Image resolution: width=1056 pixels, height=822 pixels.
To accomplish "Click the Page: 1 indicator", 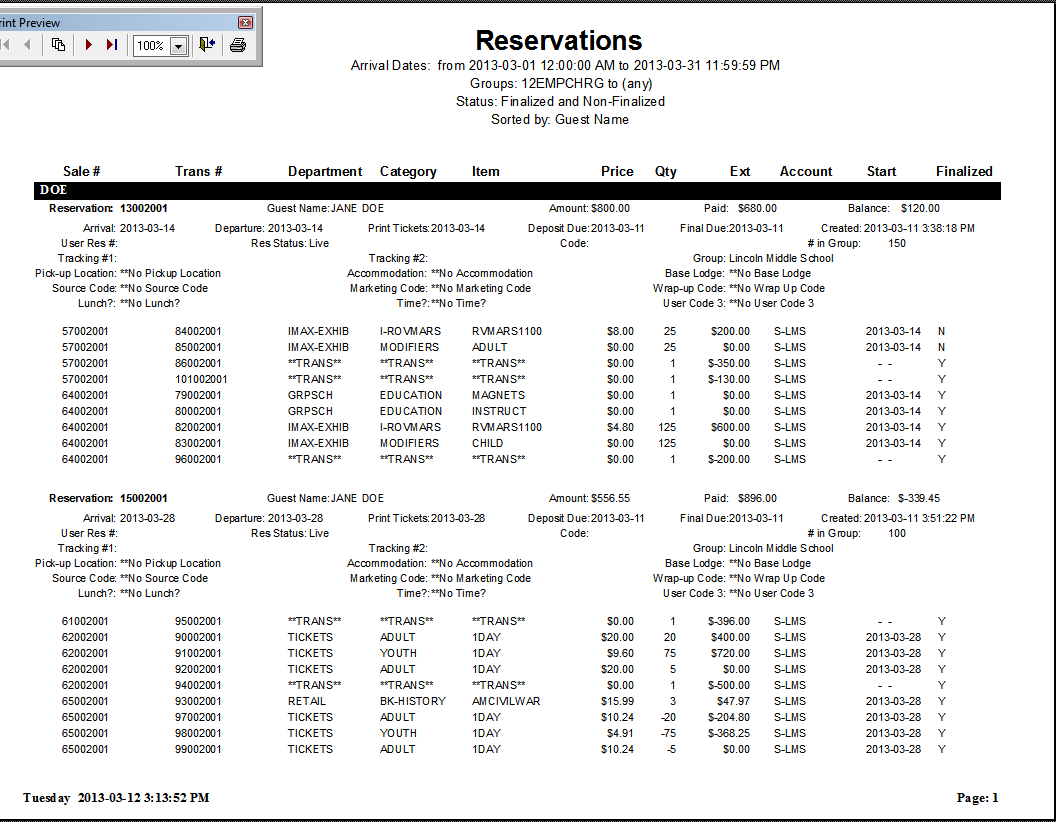I will point(976,797).
